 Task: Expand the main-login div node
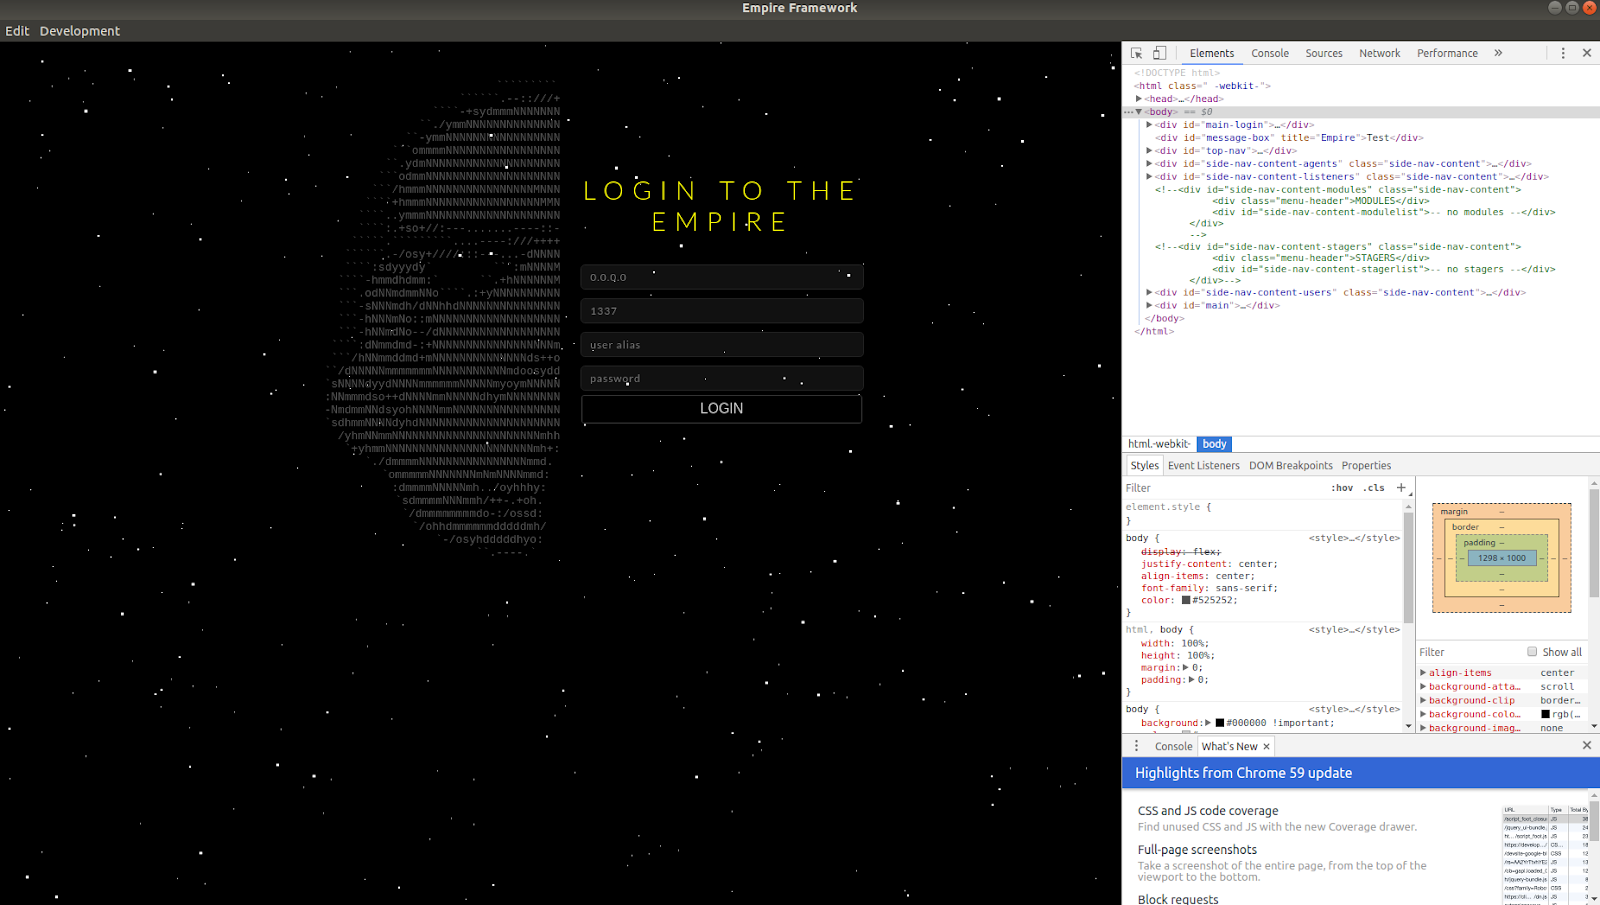1149,125
